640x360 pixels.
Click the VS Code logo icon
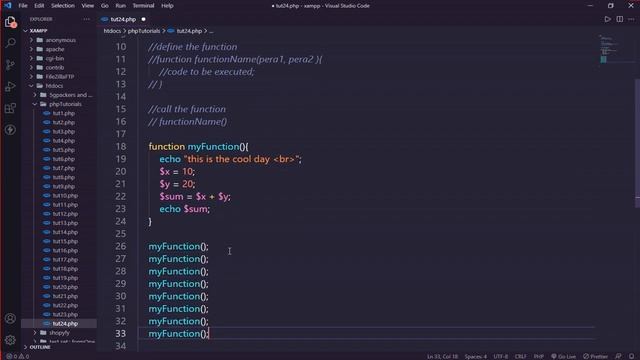tap(8, 6)
